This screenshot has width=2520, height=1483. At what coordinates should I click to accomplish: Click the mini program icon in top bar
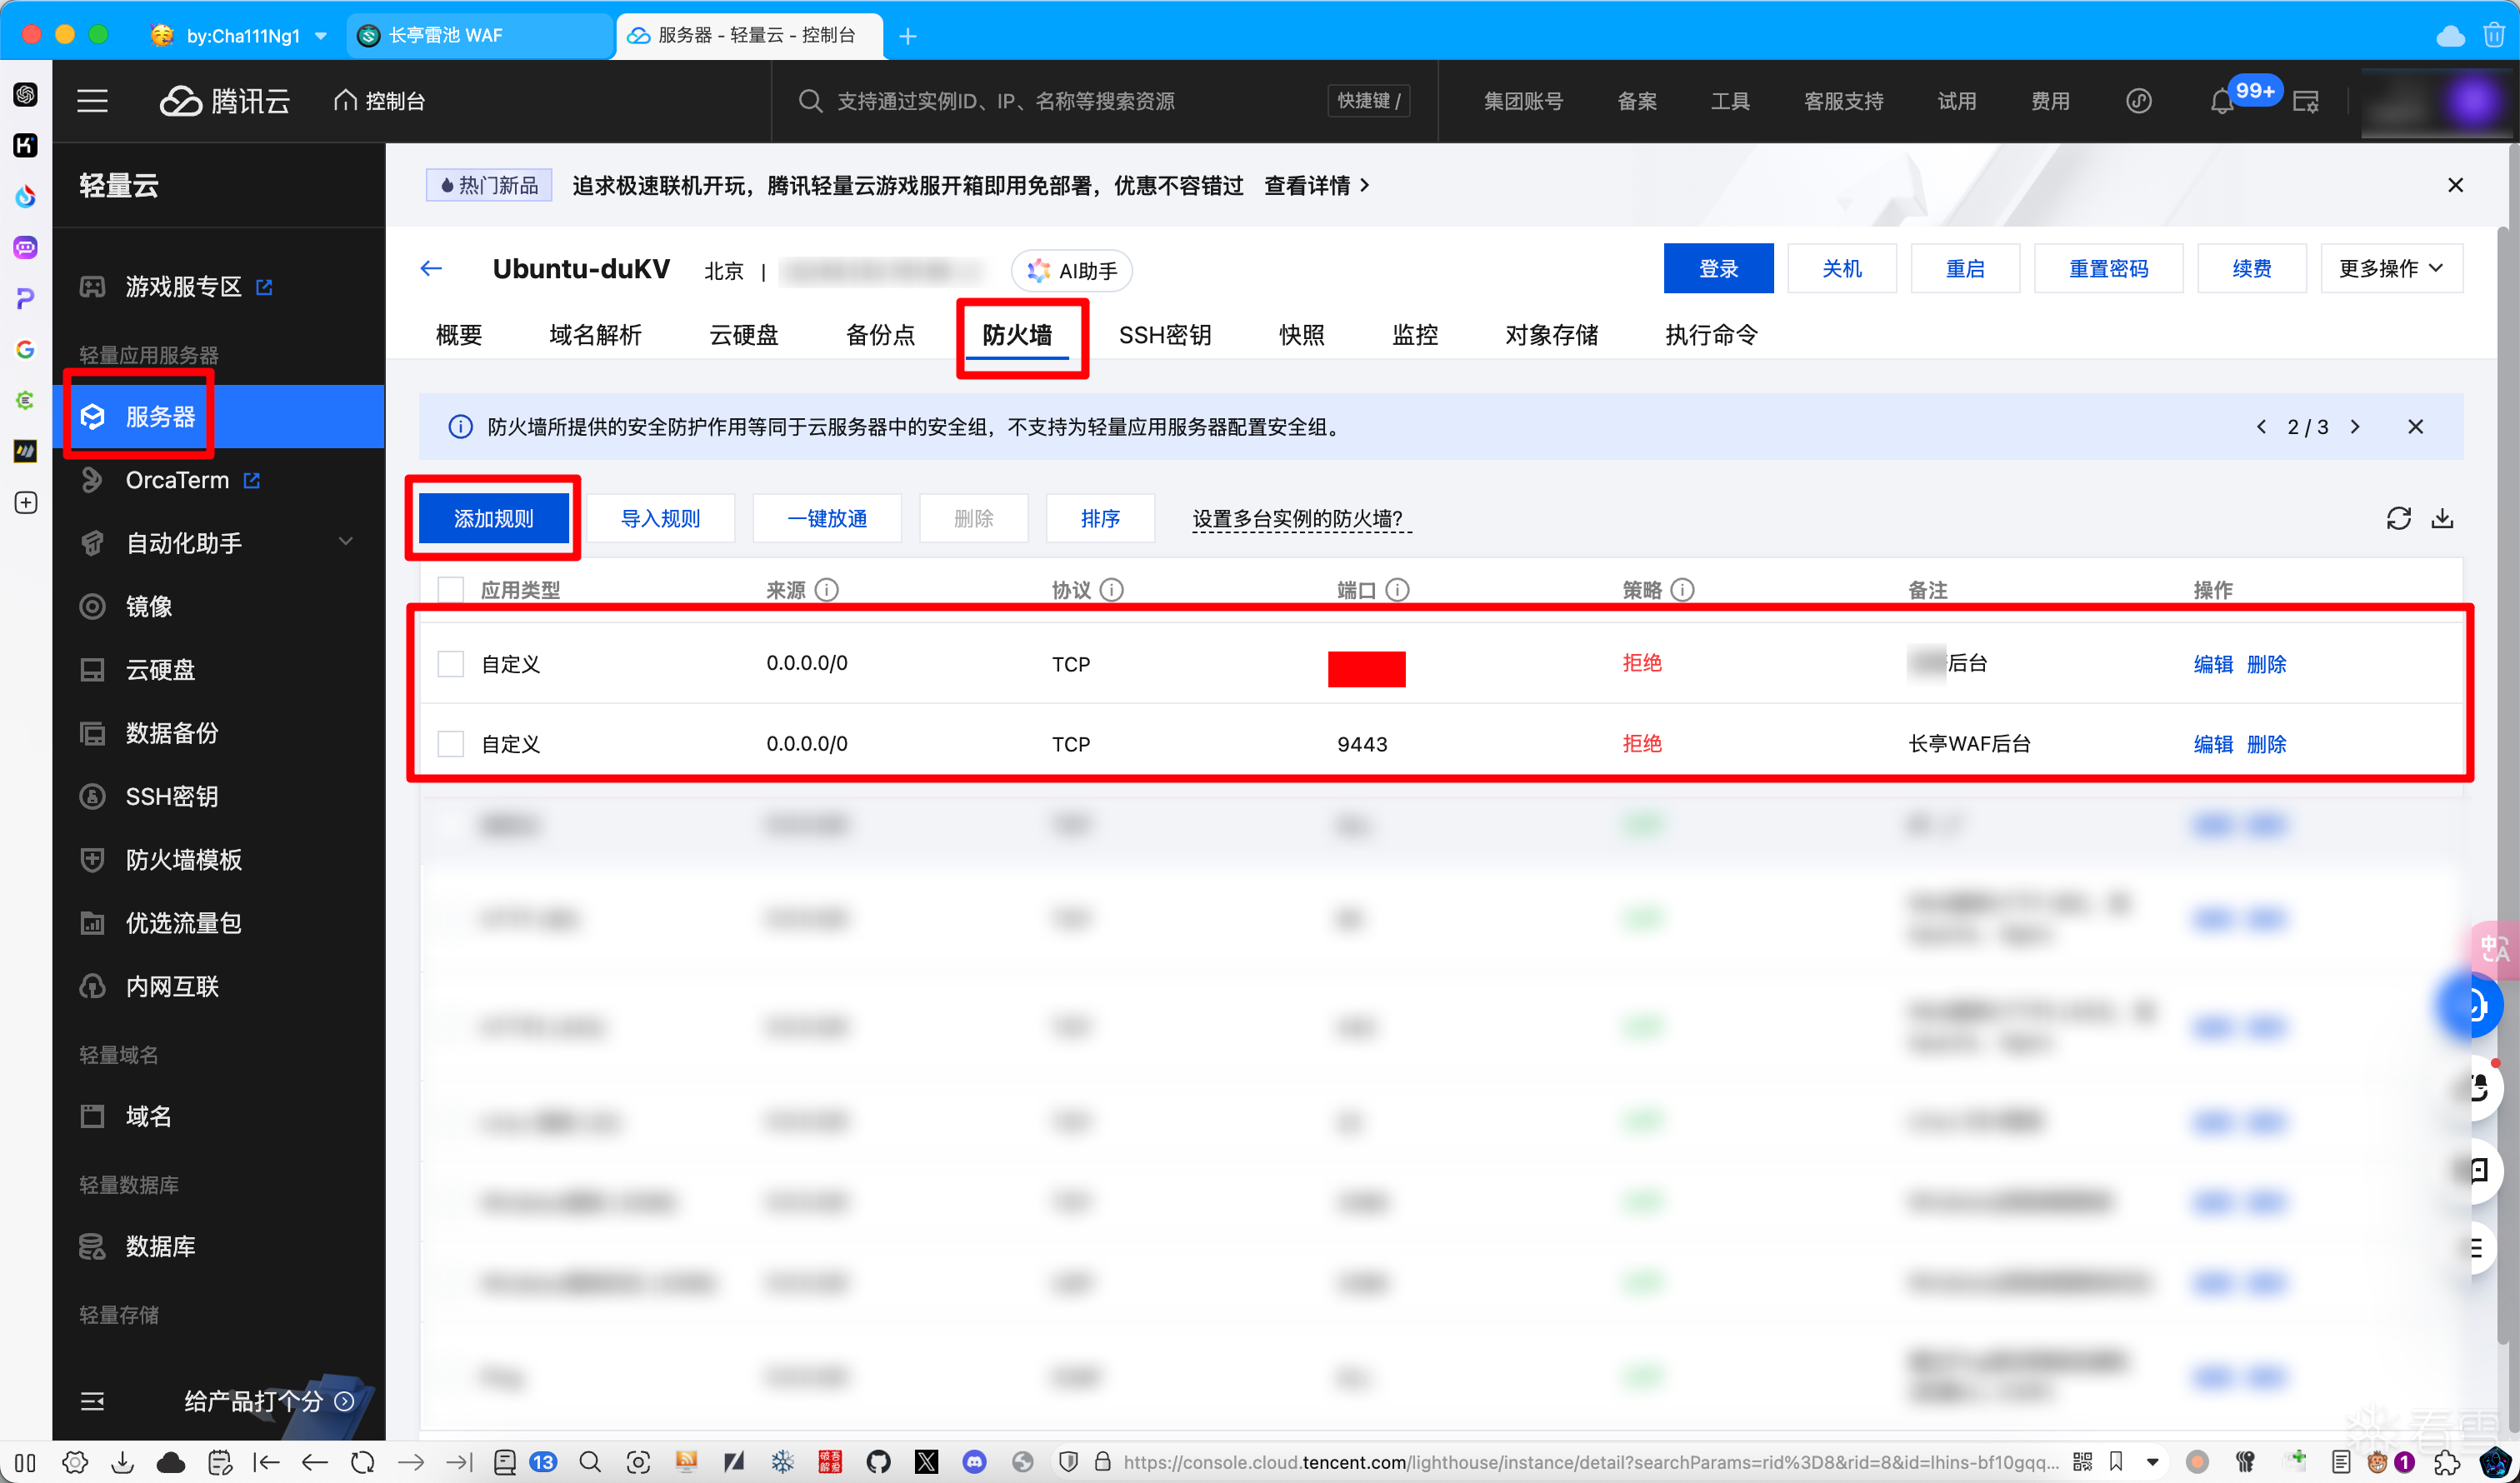pyautogui.click(x=2138, y=101)
